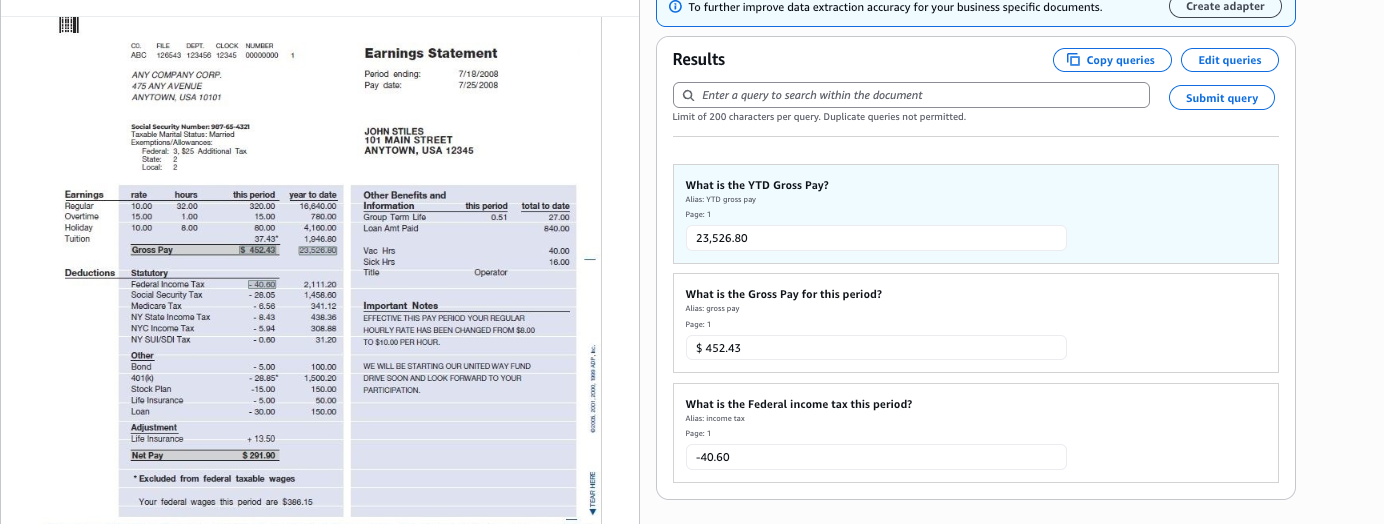
Task: Click the copy icon beside Copy queries
Action: (x=1074, y=60)
